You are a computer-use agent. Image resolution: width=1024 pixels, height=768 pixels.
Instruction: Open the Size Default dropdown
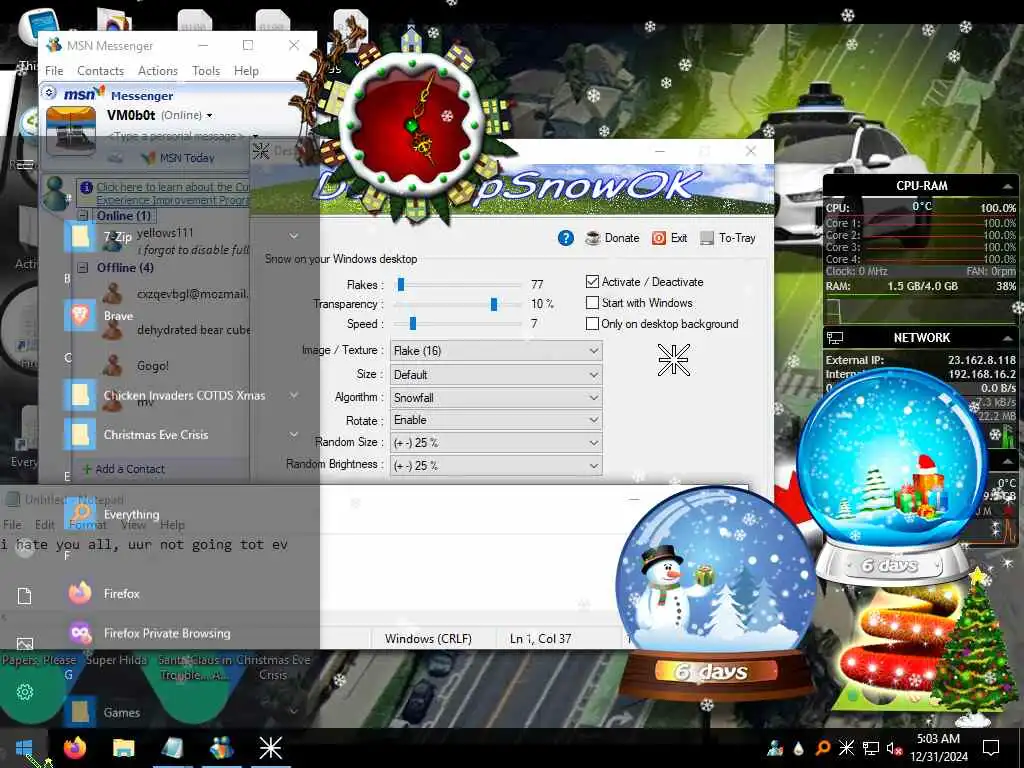496,375
